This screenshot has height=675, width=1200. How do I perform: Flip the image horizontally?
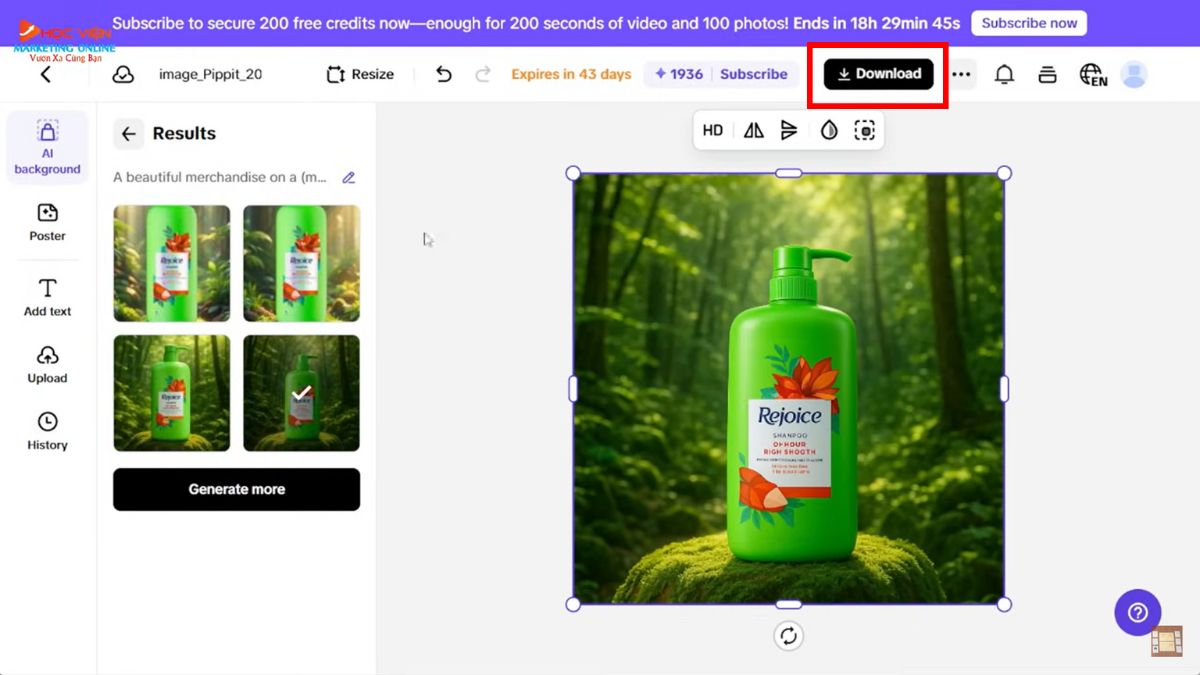(x=753, y=130)
